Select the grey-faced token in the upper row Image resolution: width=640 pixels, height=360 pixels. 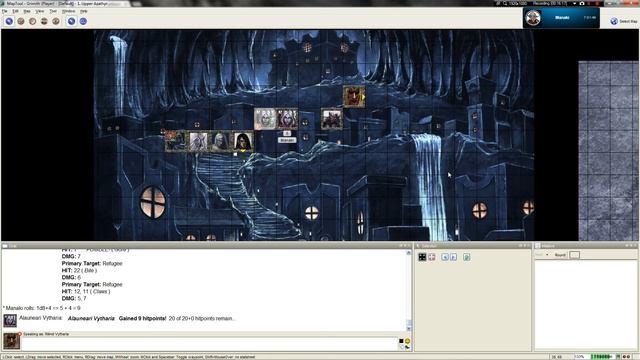point(265,119)
